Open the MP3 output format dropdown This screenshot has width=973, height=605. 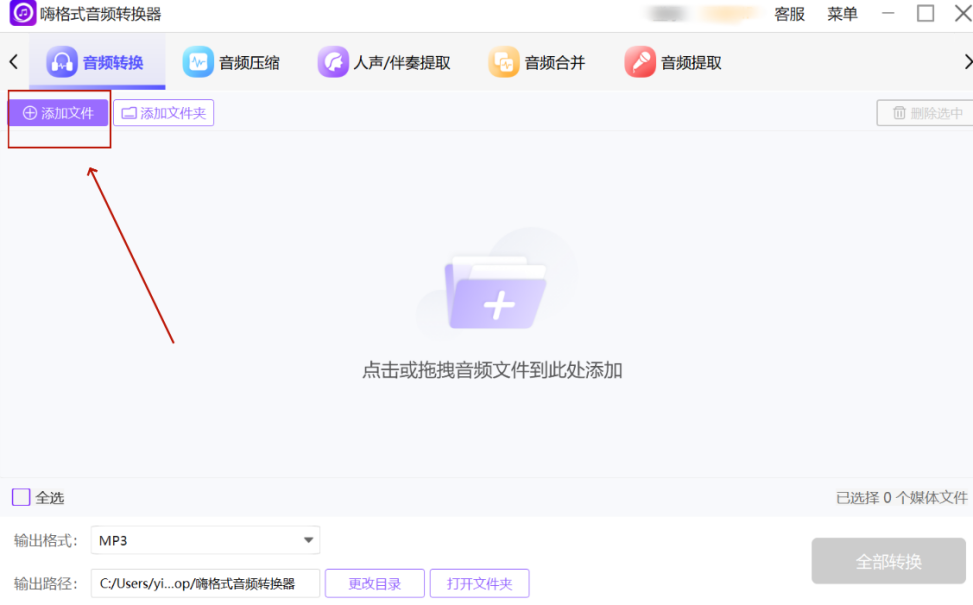tap(205, 540)
